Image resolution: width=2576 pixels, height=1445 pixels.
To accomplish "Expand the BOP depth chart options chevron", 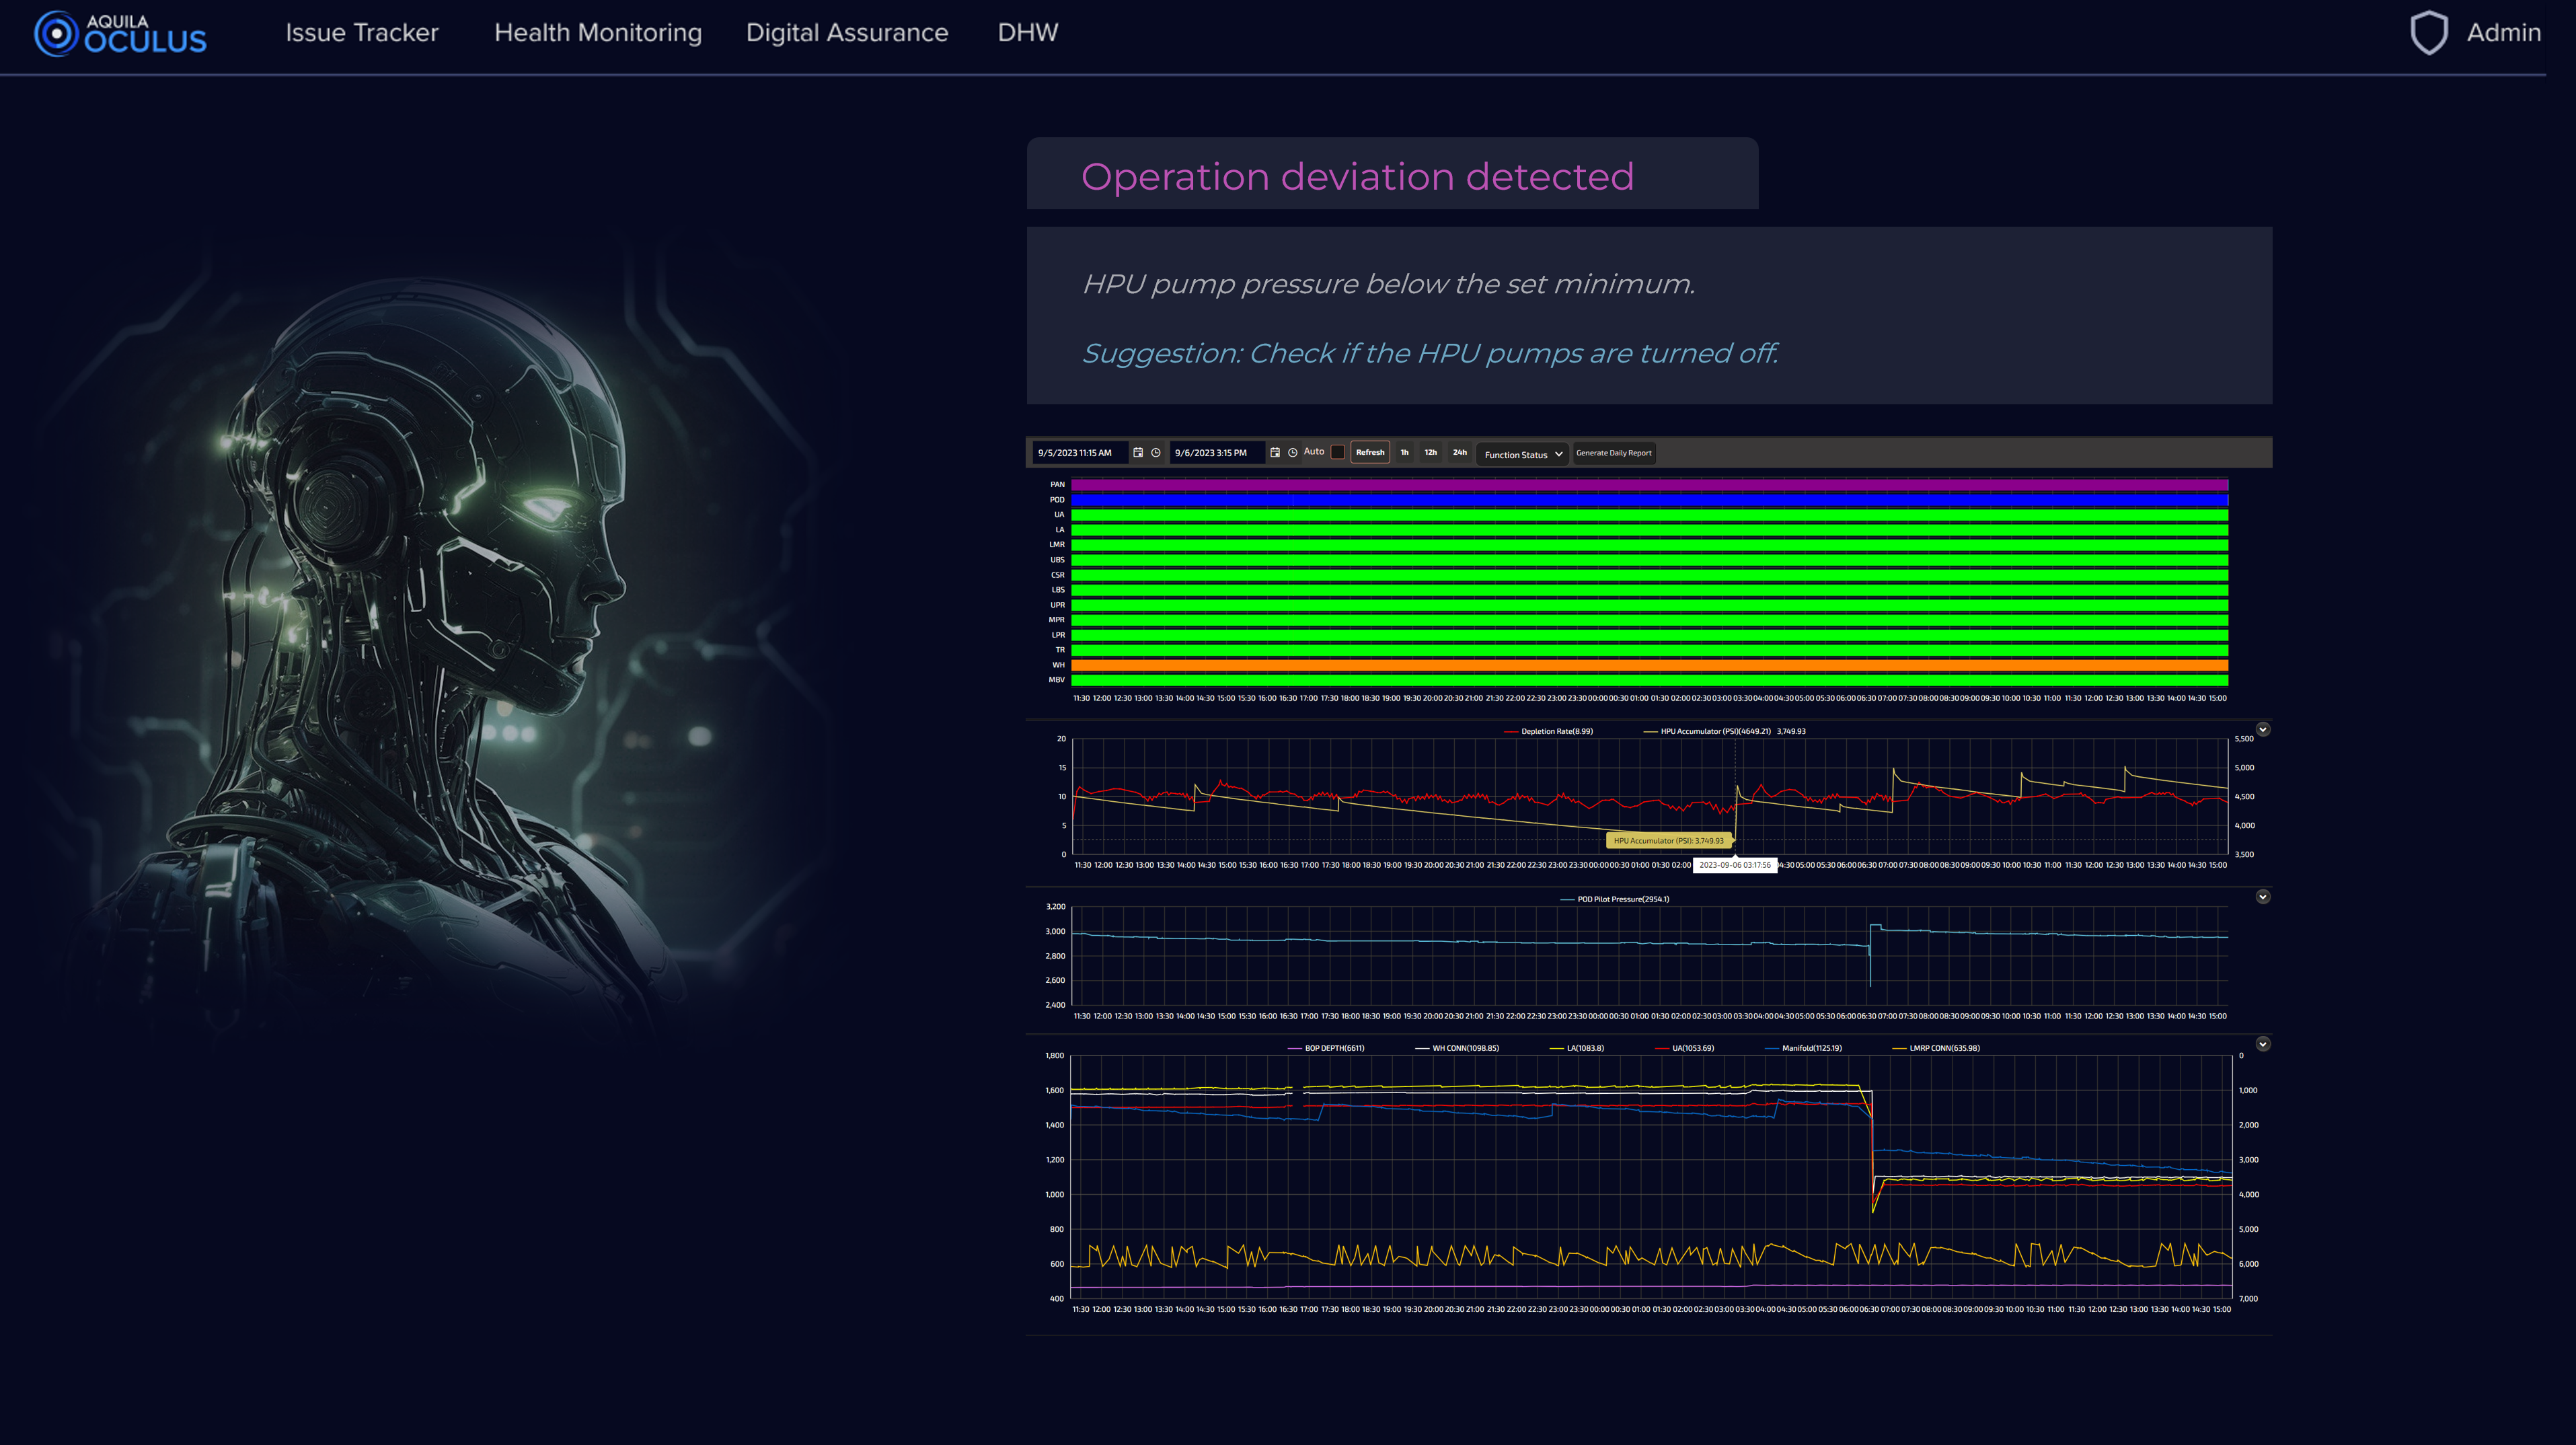I will click(x=2263, y=1044).
